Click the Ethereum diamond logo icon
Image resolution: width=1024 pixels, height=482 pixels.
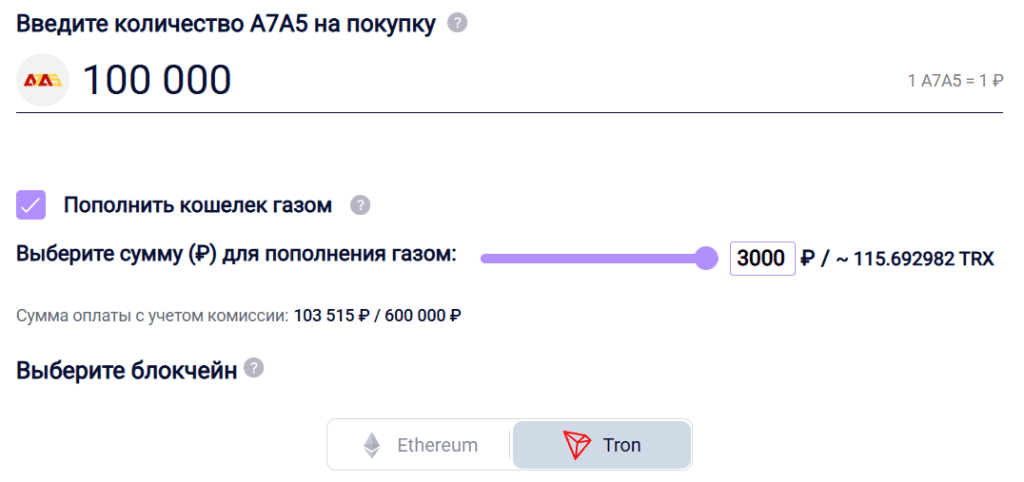click(x=372, y=445)
